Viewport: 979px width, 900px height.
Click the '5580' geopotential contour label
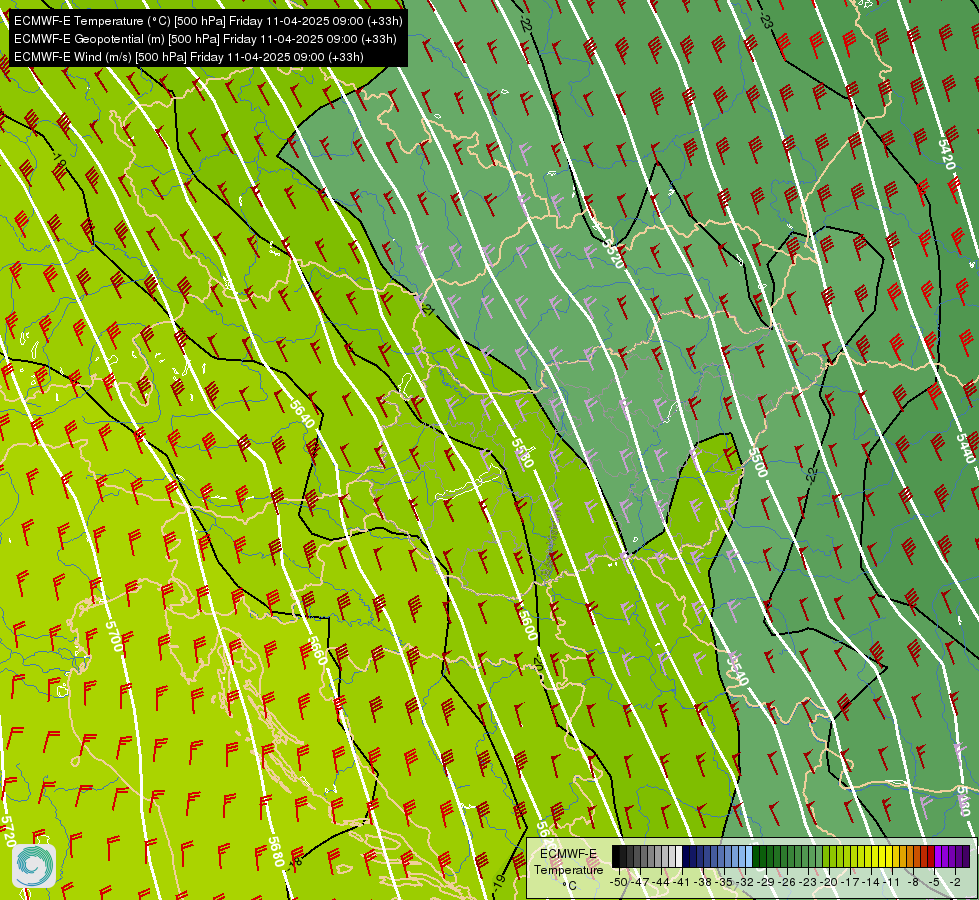pos(523,453)
